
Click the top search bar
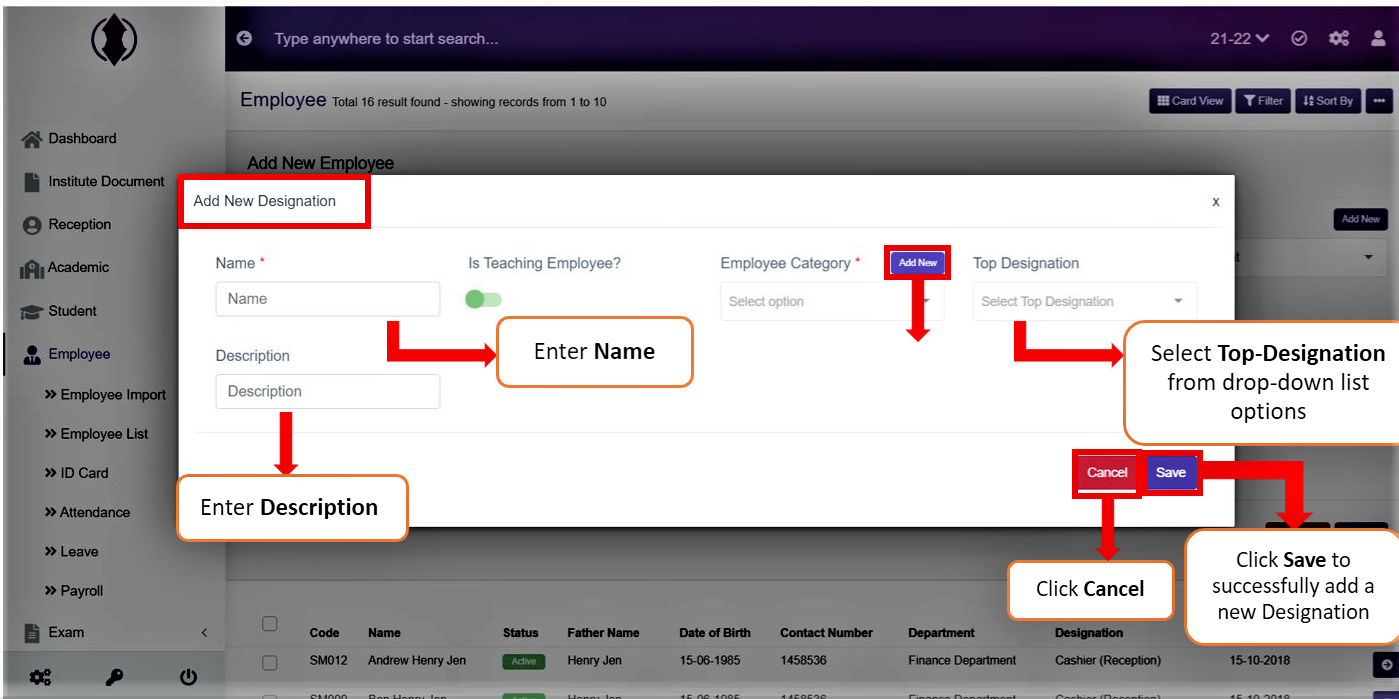pos(386,39)
